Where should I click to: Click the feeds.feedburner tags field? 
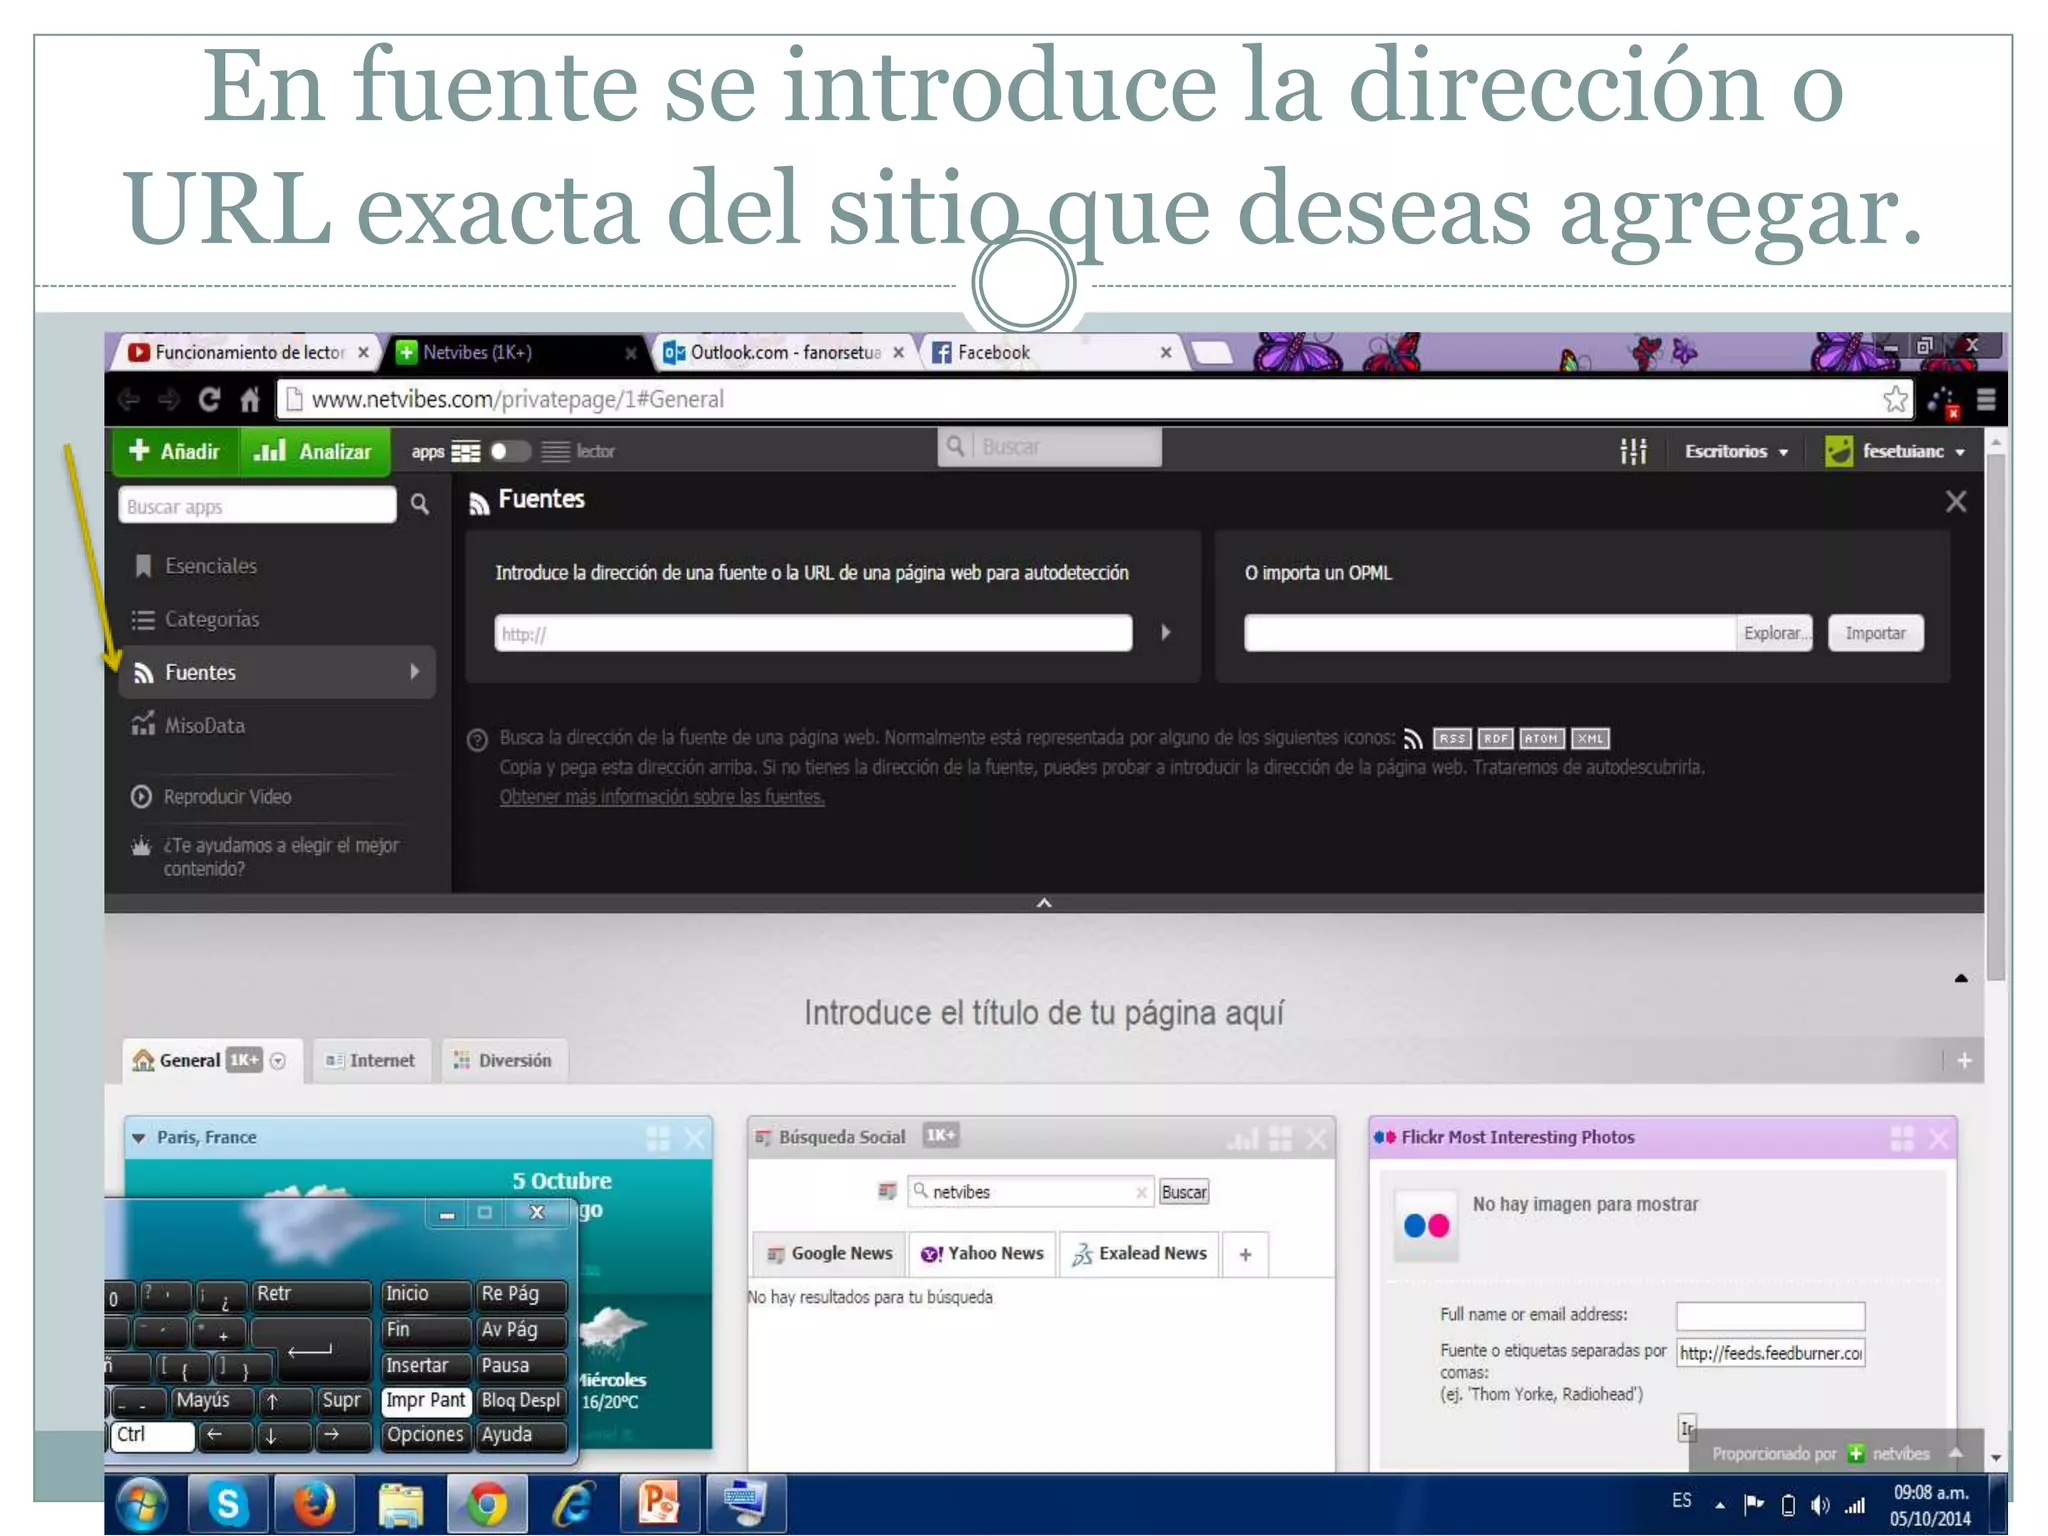tap(1770, 1353)
